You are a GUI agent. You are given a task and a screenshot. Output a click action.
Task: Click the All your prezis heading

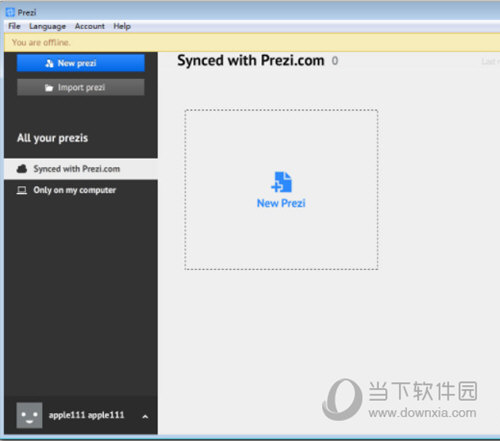point(53,138)
